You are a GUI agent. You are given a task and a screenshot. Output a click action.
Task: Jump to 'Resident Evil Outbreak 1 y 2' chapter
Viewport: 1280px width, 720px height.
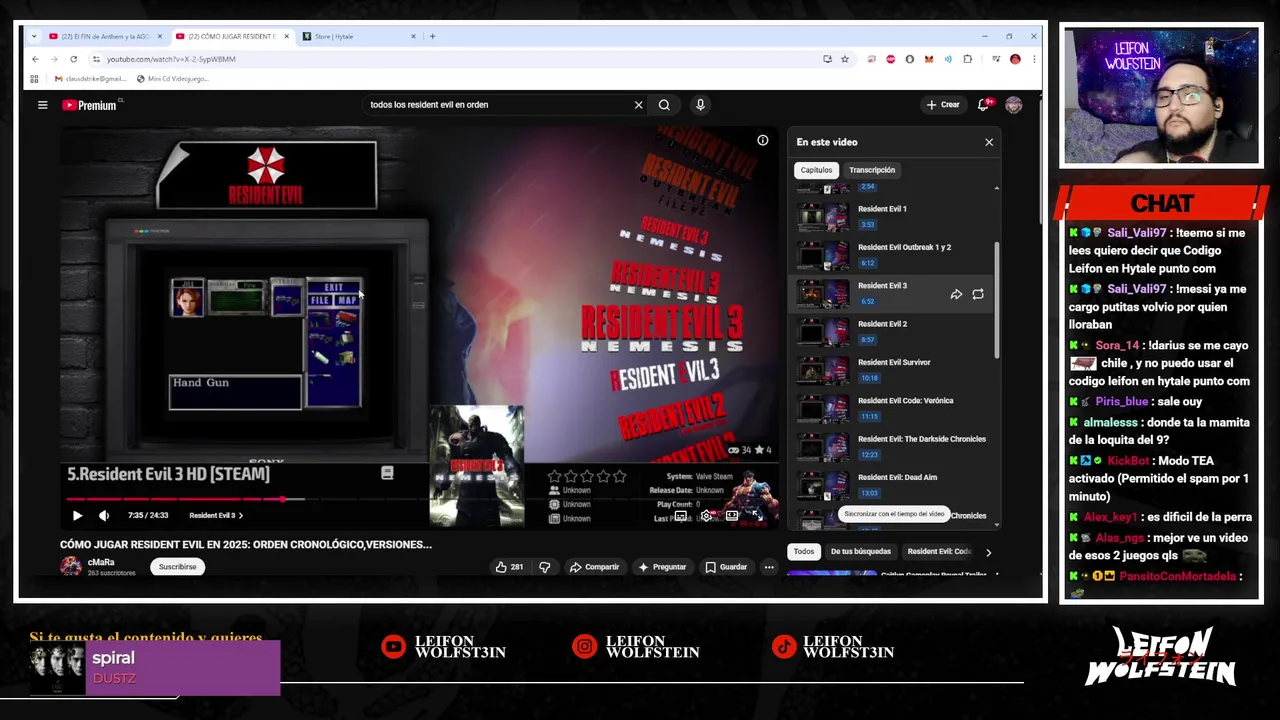(x=890, y=255)
